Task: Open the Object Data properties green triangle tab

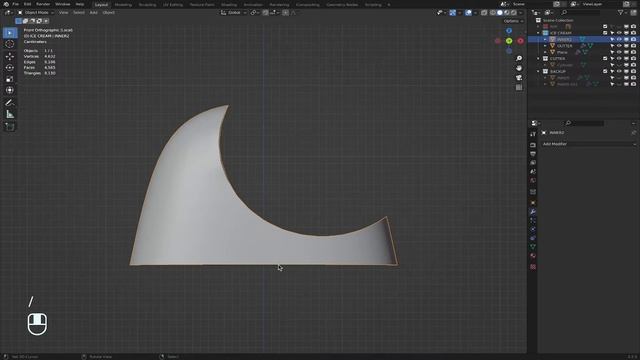Action: click(x=533, y=247)
